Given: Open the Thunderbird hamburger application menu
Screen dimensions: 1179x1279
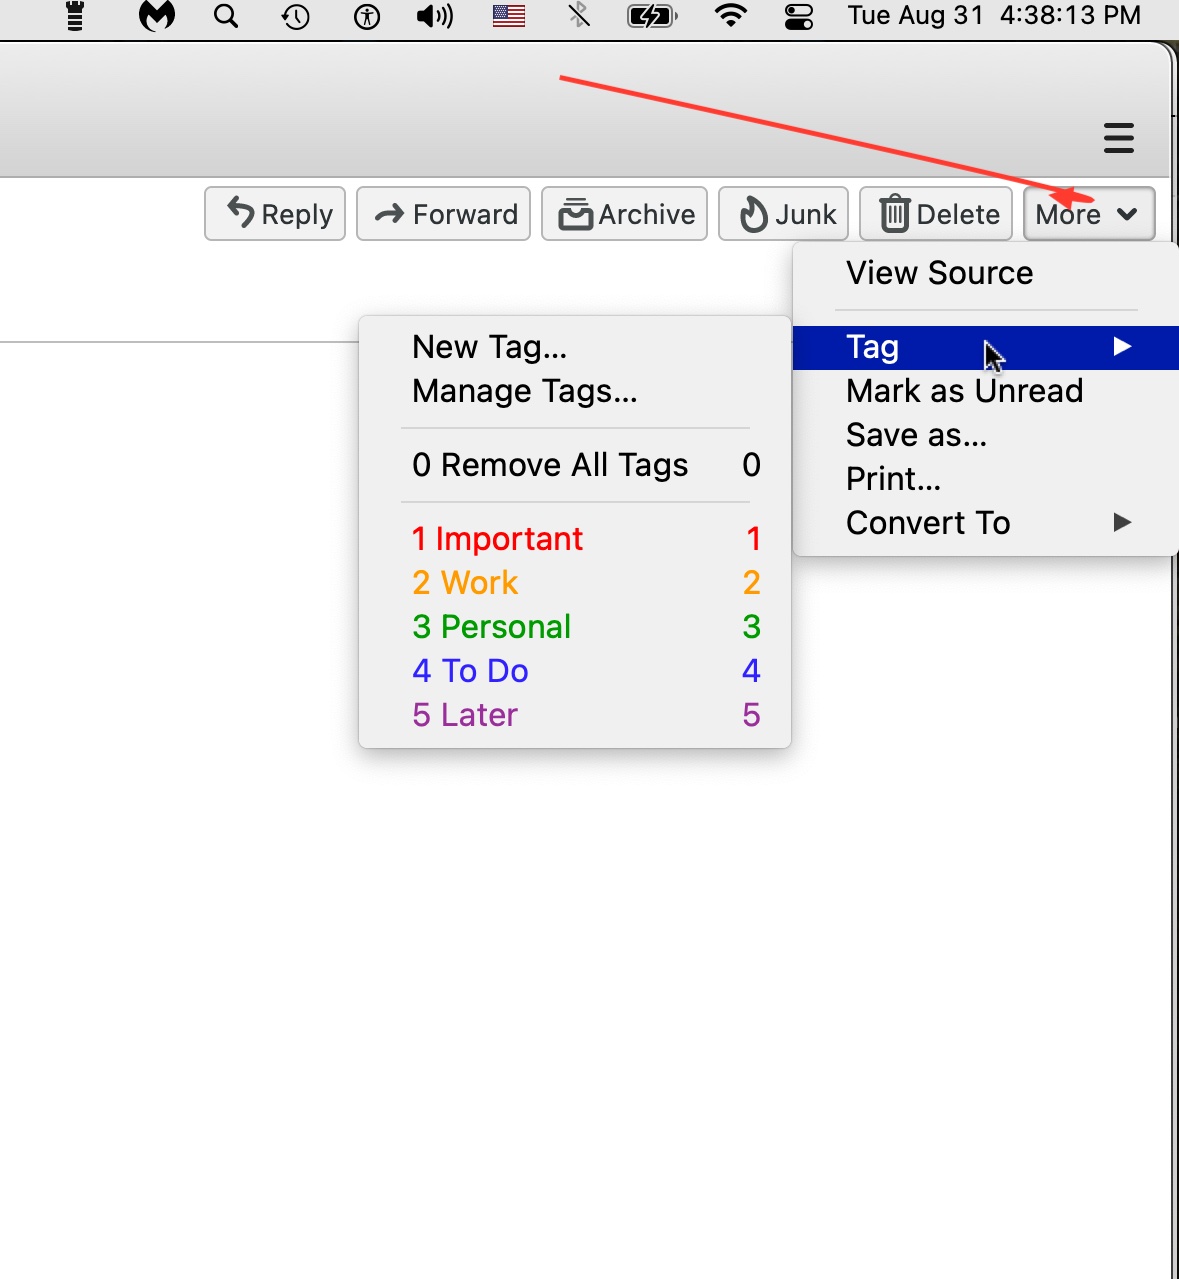Looking at the screenshot, I should pos(1118,138).
